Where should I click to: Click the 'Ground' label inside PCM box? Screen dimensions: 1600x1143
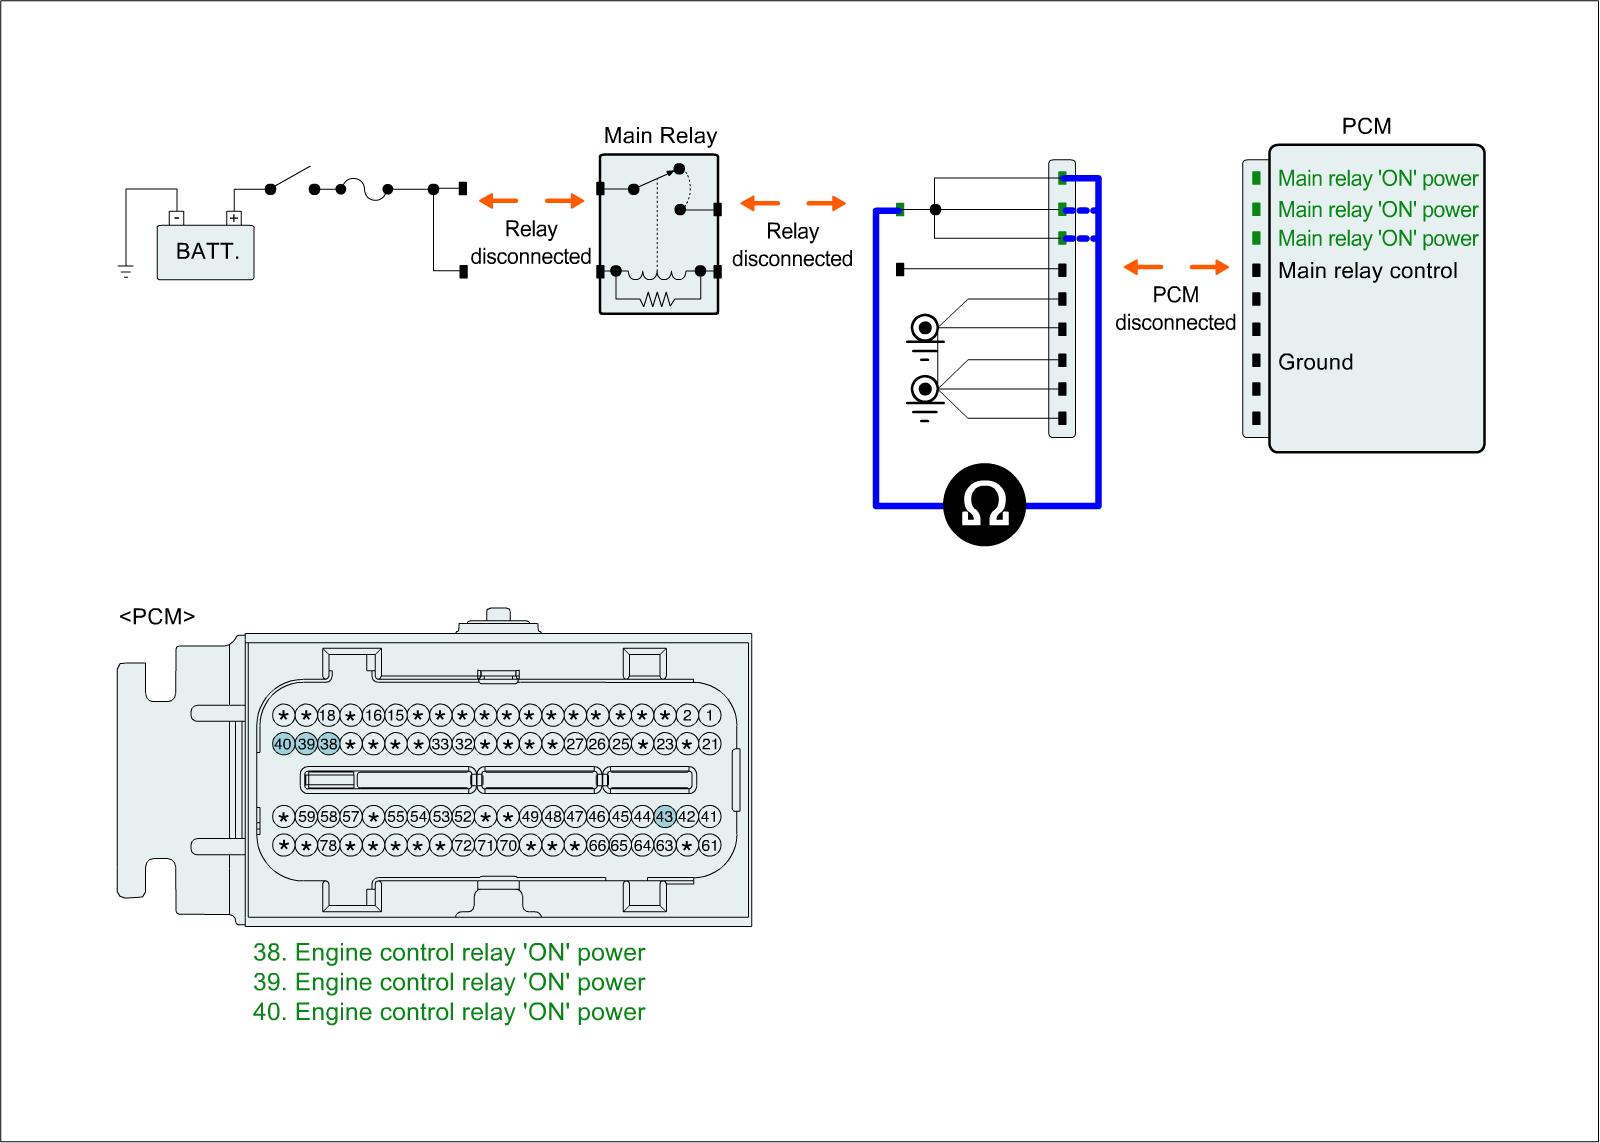pyautogui.click(x=1315, y=362)
